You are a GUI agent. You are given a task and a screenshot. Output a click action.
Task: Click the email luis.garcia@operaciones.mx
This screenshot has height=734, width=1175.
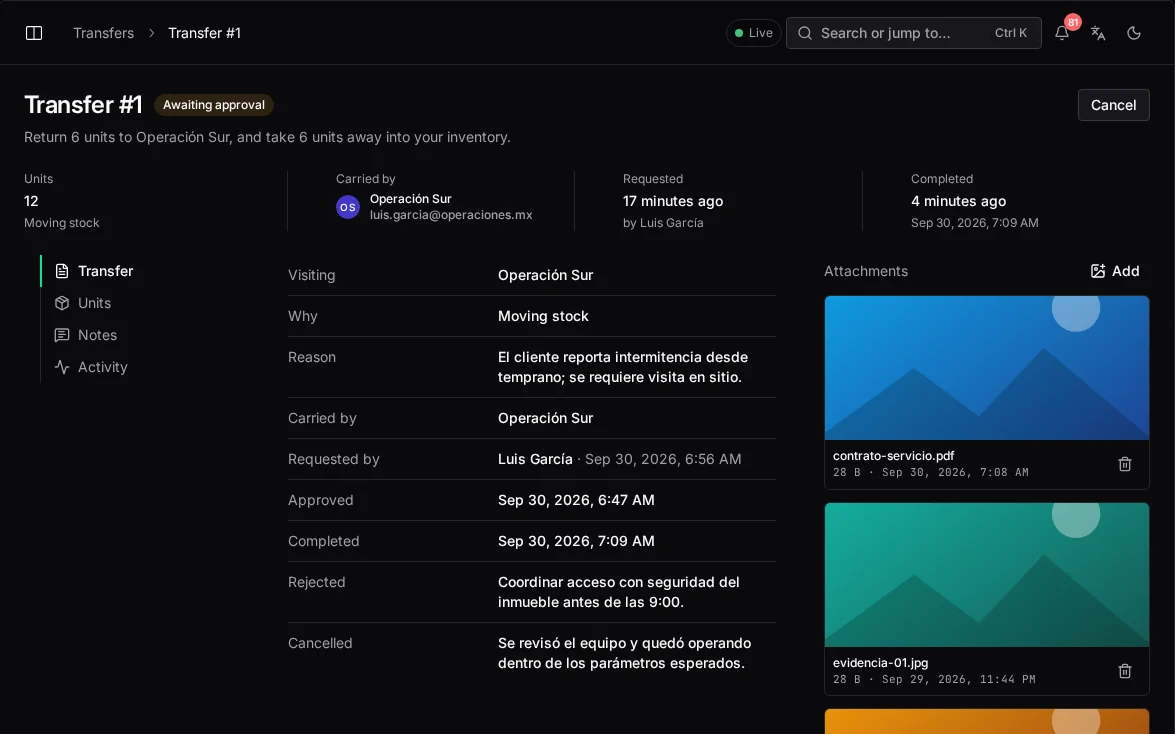point(451,215)
